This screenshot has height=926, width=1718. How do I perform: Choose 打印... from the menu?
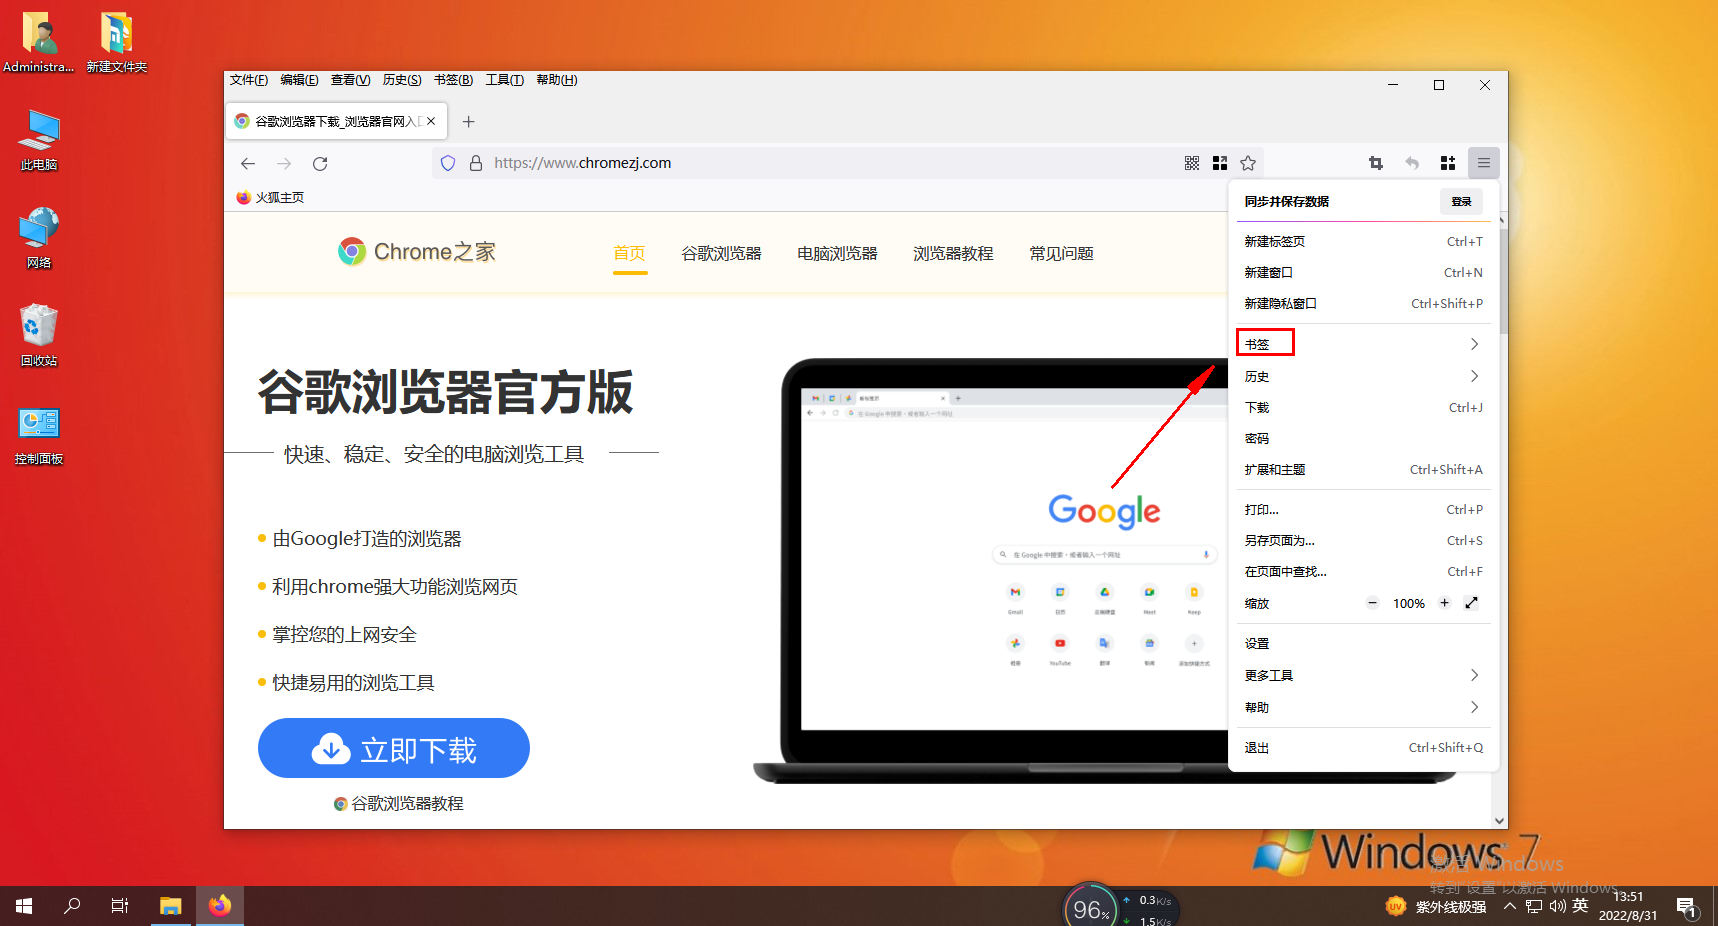click(1363, 509)
